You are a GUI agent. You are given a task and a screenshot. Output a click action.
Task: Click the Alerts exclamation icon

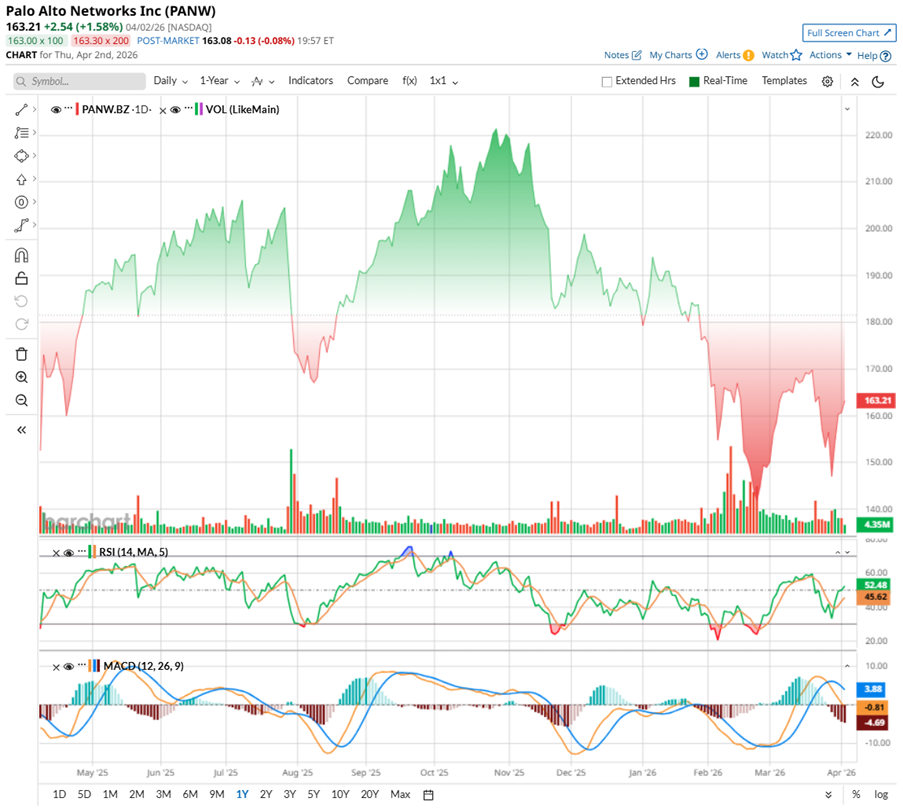[x=748, y=55]
